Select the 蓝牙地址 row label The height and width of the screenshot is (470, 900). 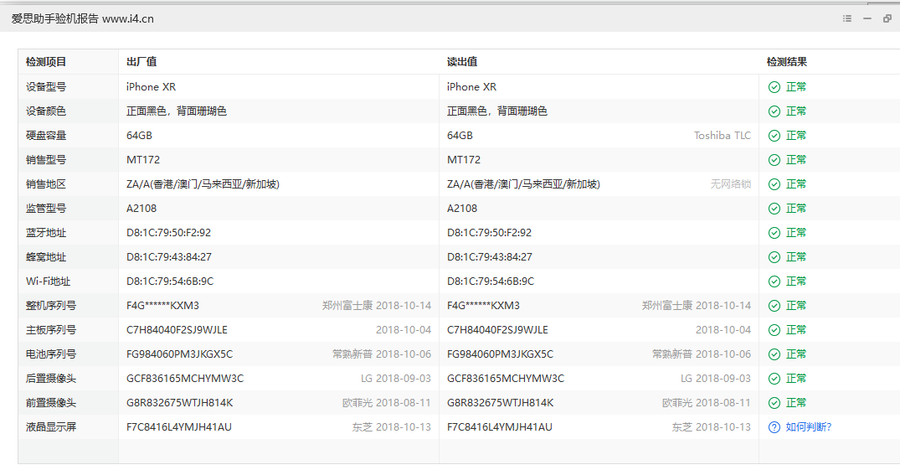pos(46,232)
